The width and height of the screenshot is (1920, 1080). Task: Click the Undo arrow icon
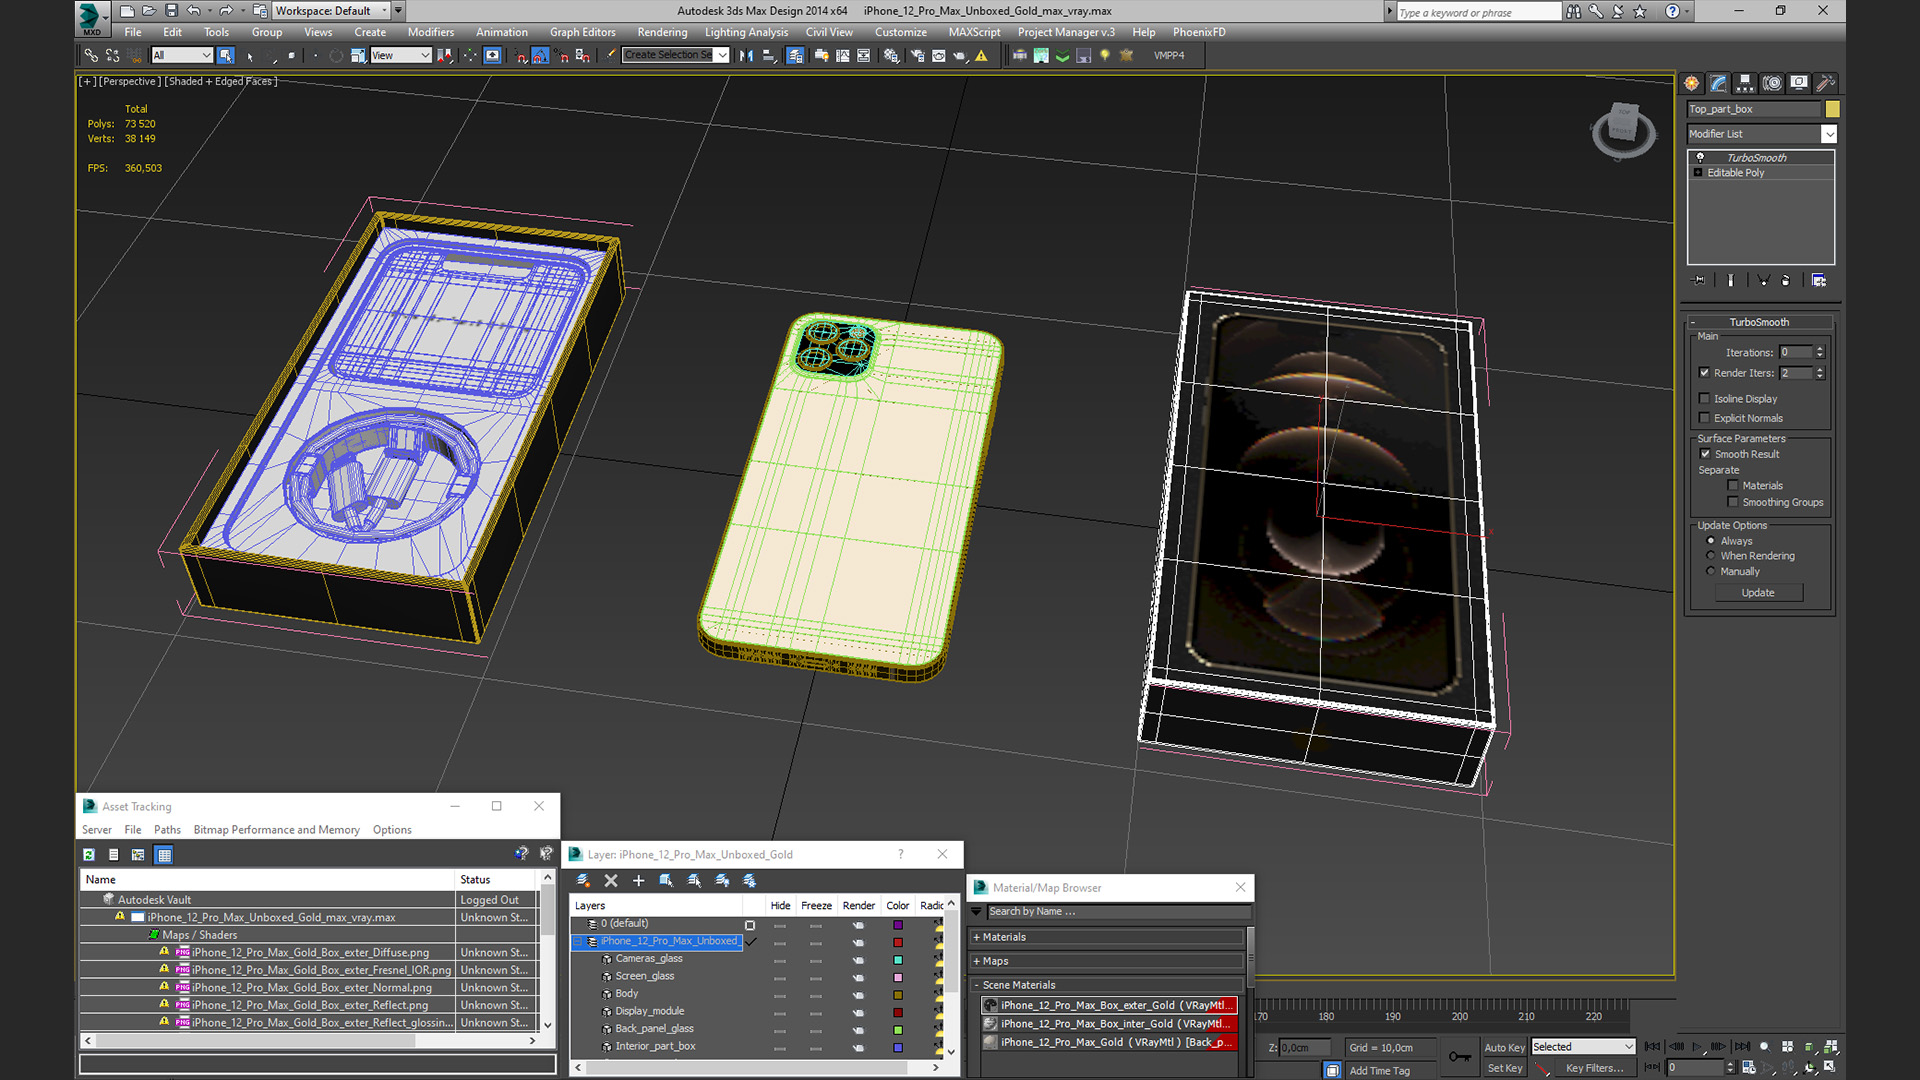194,11
